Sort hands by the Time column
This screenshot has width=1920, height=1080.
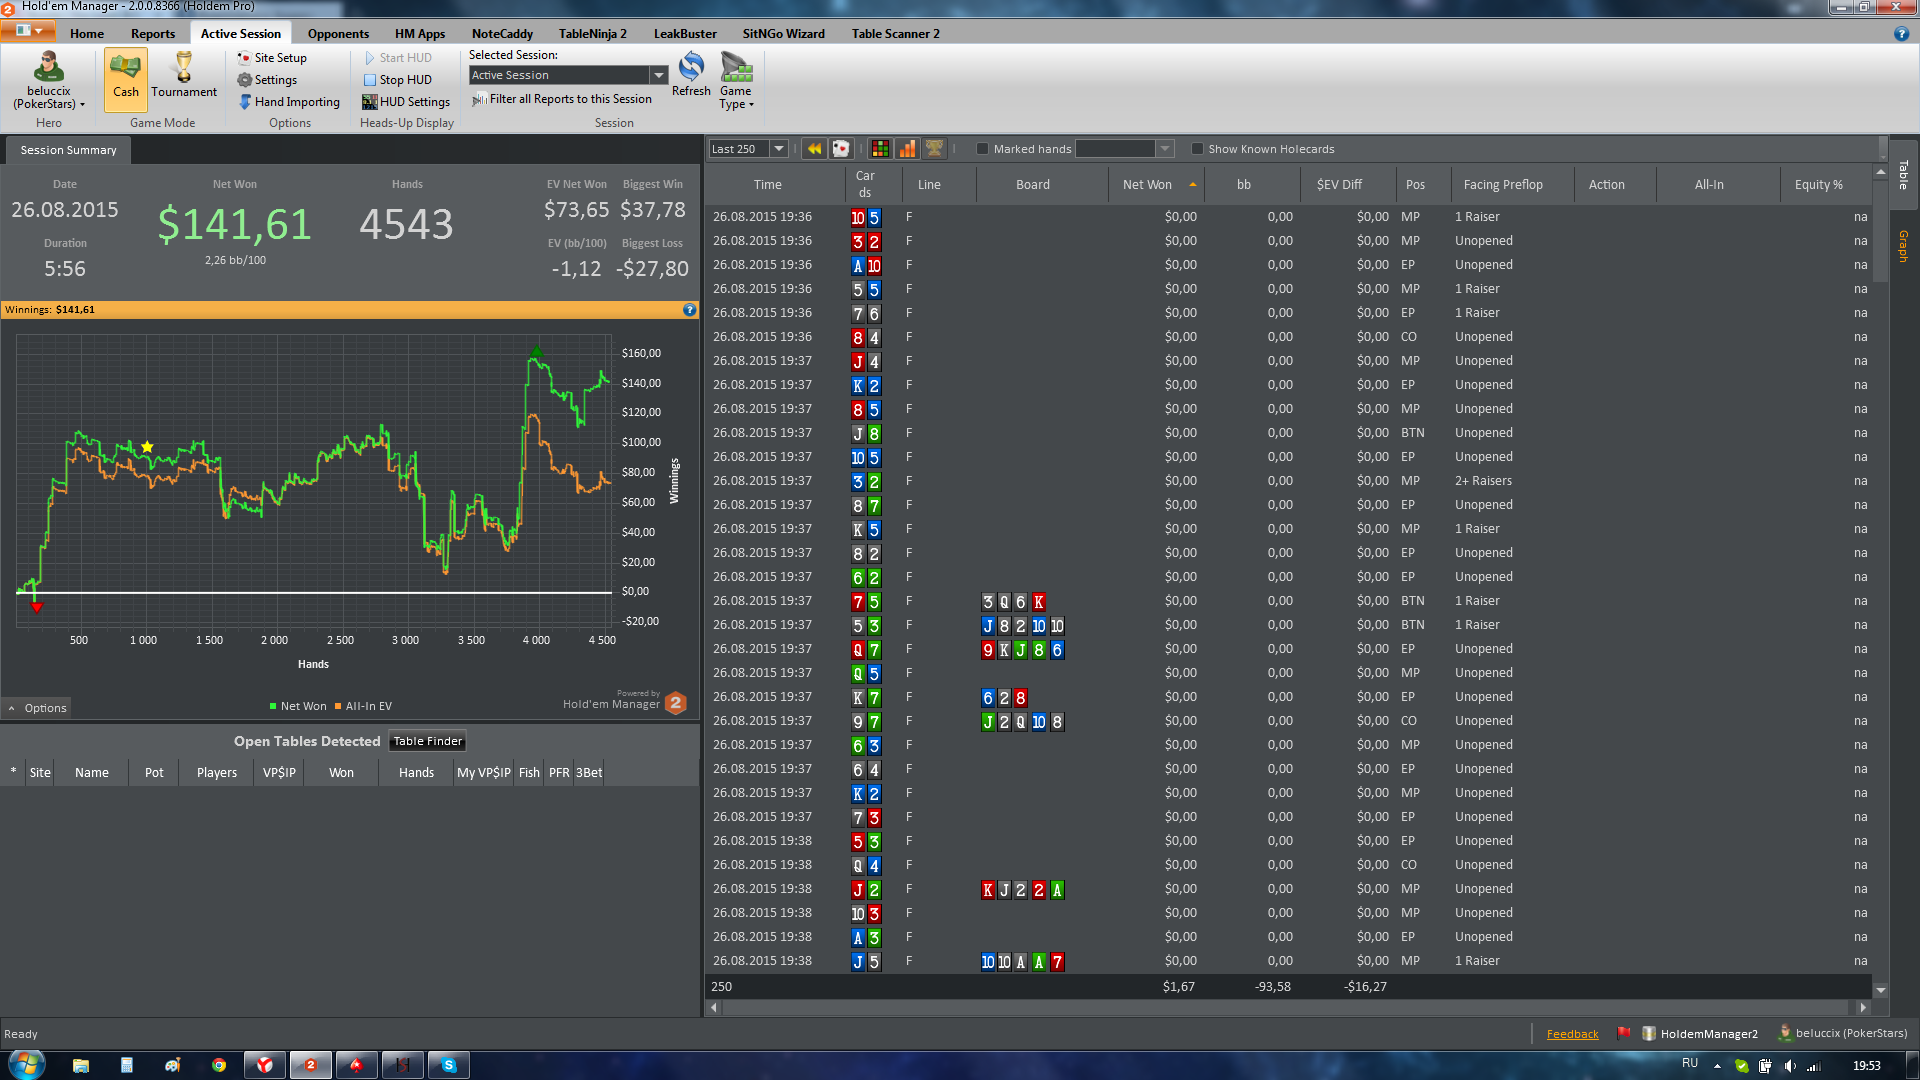768,184
